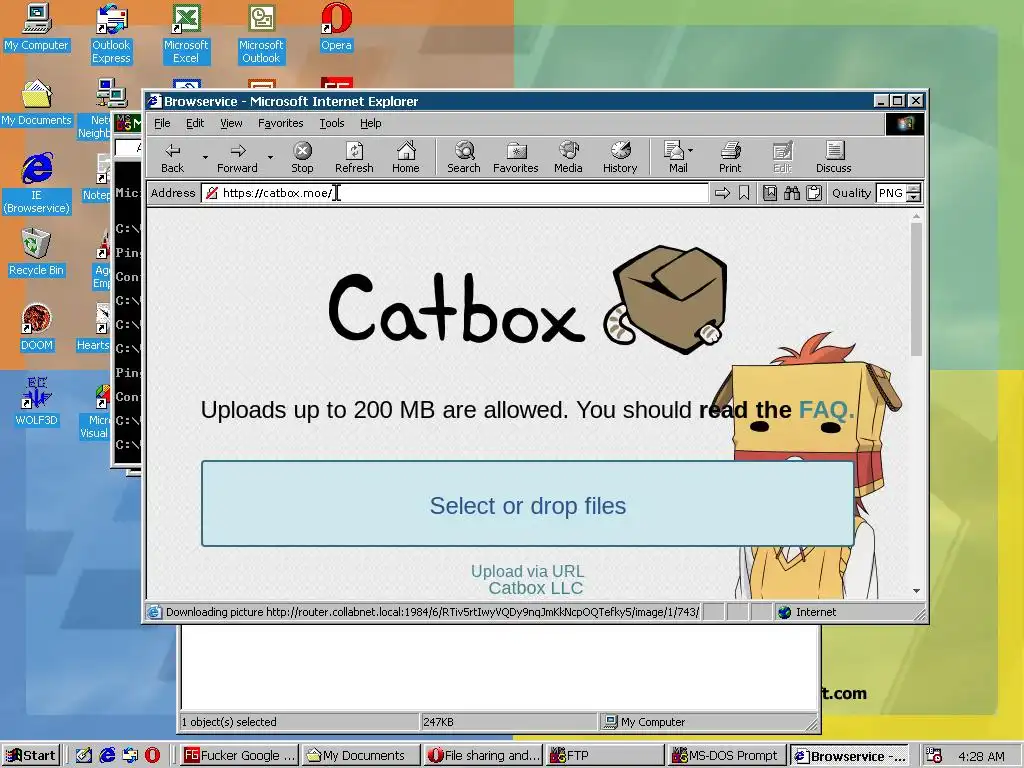
Task: Open the Catbox LLC link
Action: [536, 588]
